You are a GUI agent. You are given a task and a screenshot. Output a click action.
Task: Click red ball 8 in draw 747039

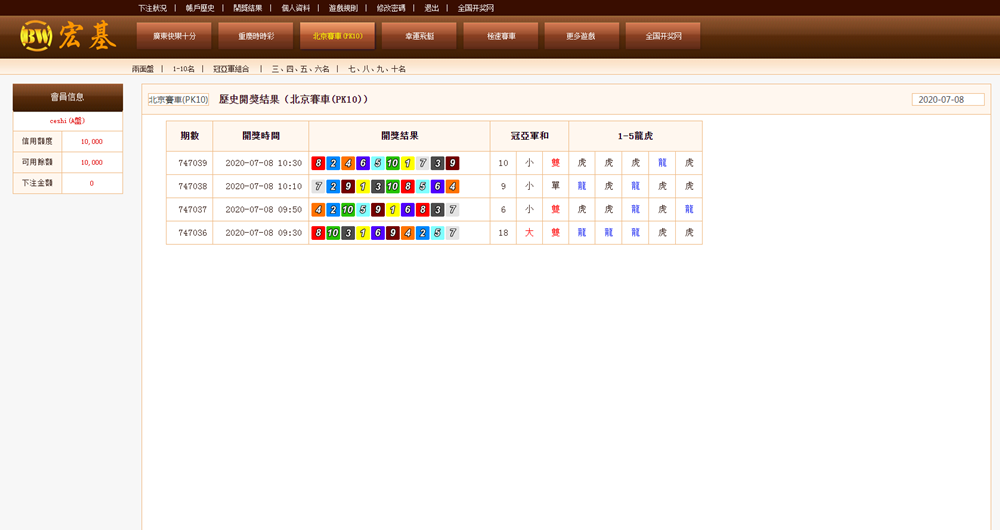pyautogui.click(x=318, y=163)
